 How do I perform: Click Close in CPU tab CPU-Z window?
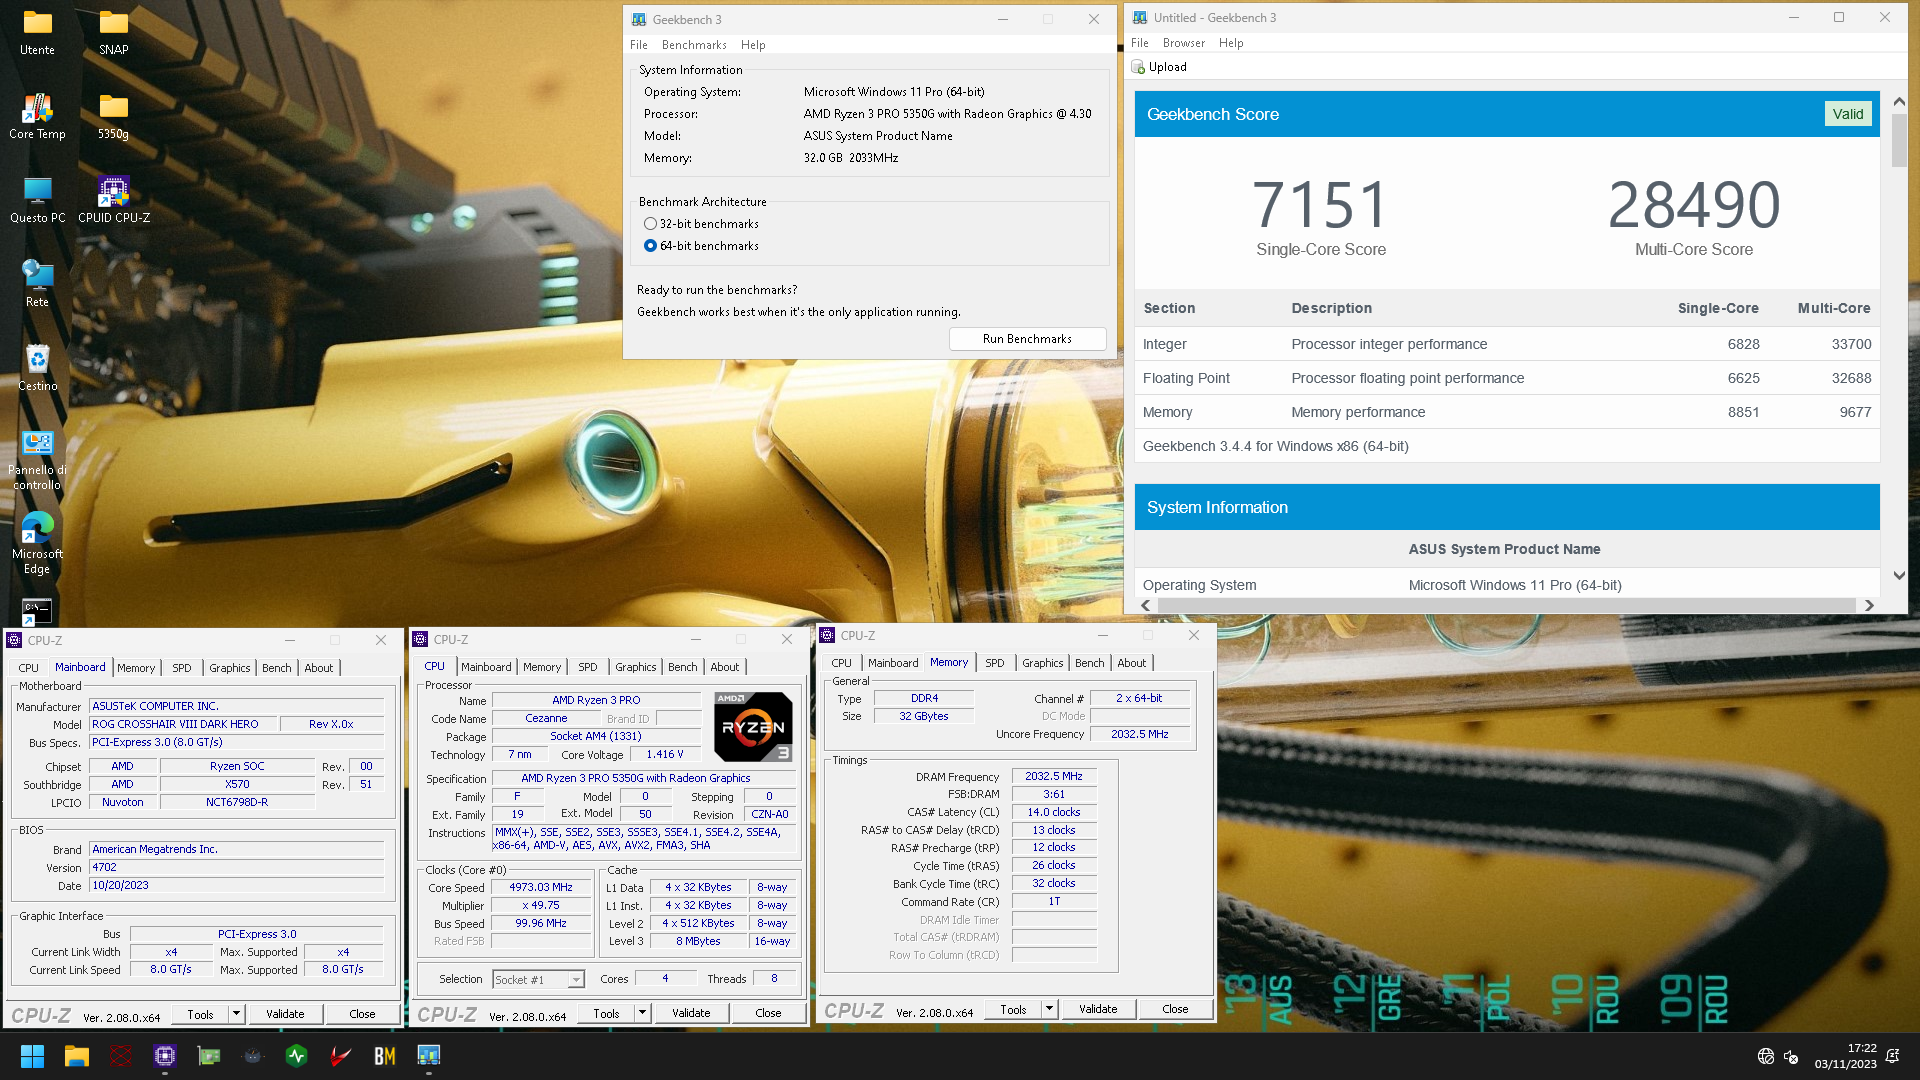point(768,1013)
